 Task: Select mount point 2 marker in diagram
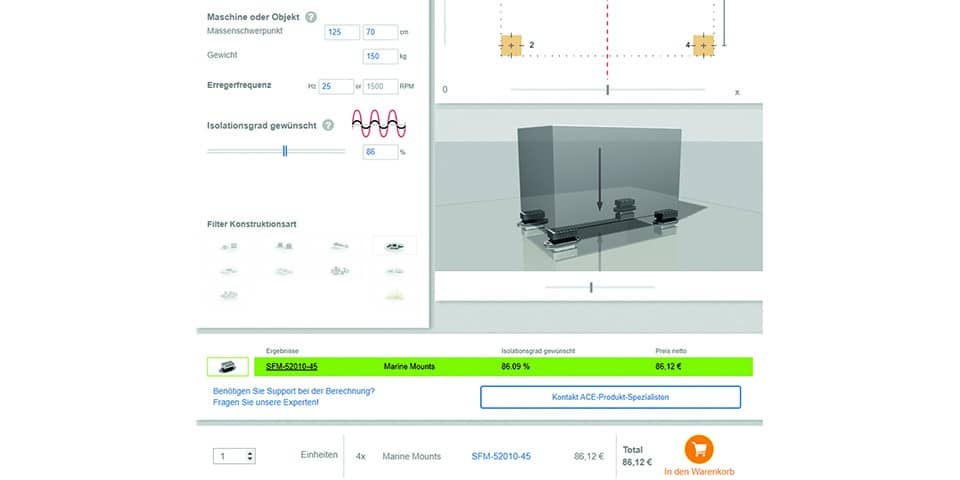click(510, 45)
